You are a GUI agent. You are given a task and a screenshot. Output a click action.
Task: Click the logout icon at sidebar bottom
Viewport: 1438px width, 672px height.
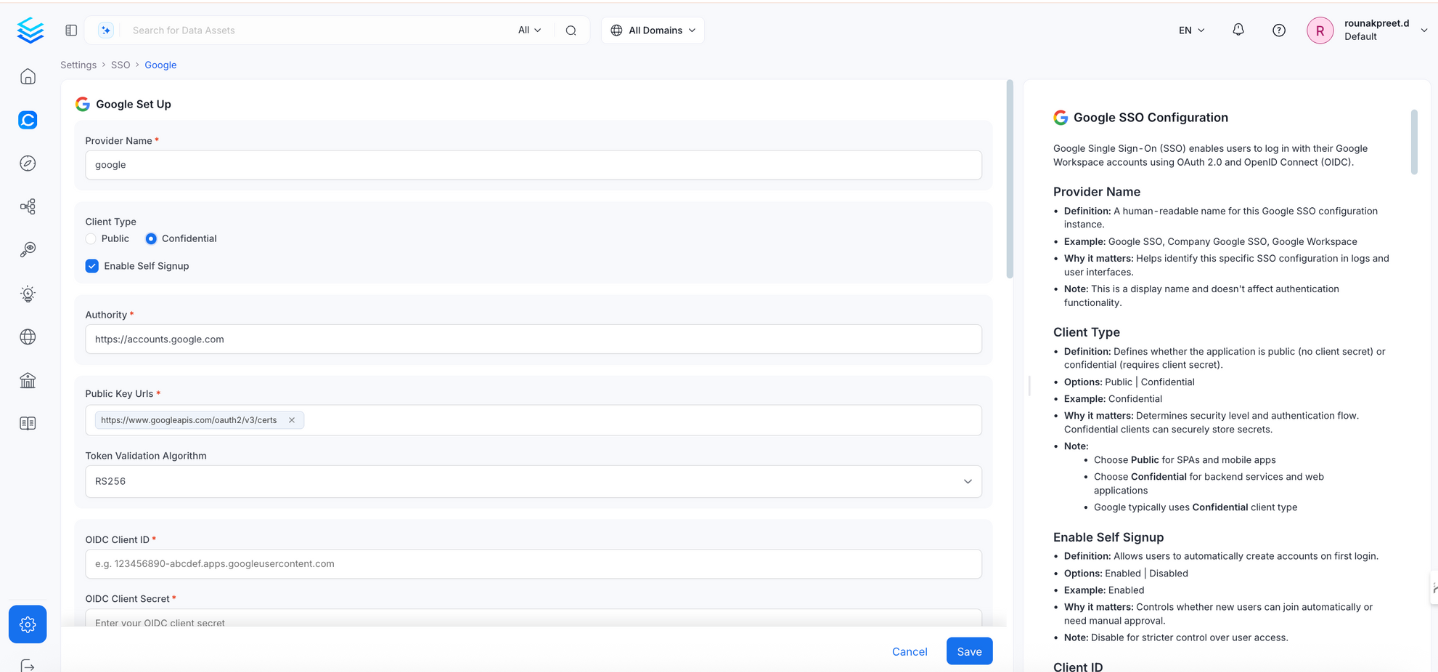[28, 665]
